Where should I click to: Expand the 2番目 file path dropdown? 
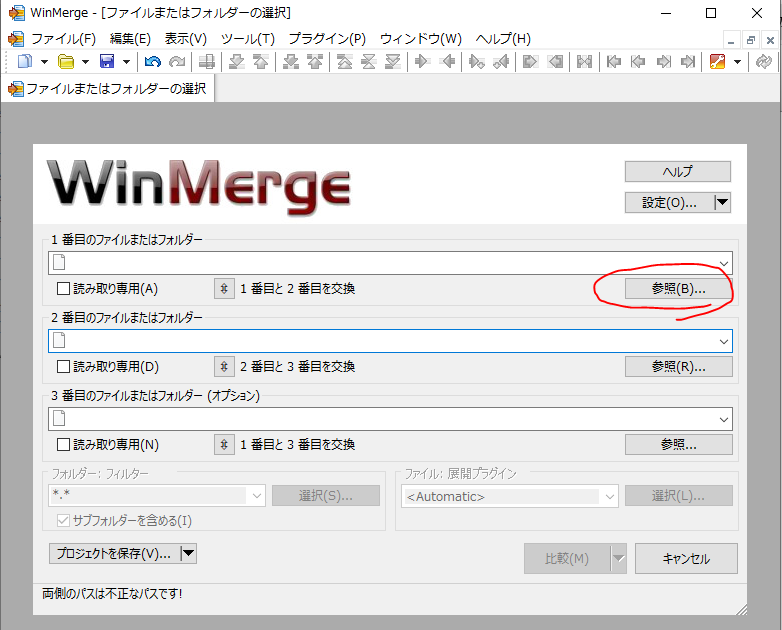tap(724, 341)
